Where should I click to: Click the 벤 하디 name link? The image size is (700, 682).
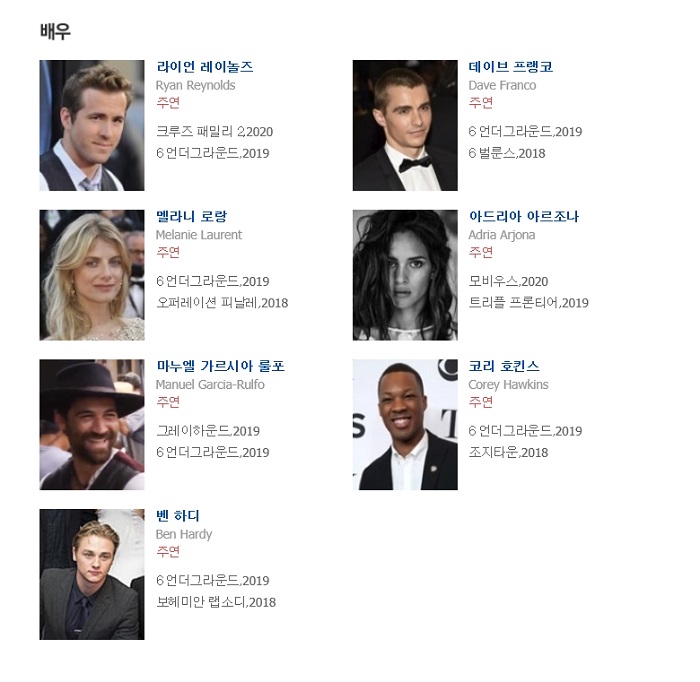[178, 516]
